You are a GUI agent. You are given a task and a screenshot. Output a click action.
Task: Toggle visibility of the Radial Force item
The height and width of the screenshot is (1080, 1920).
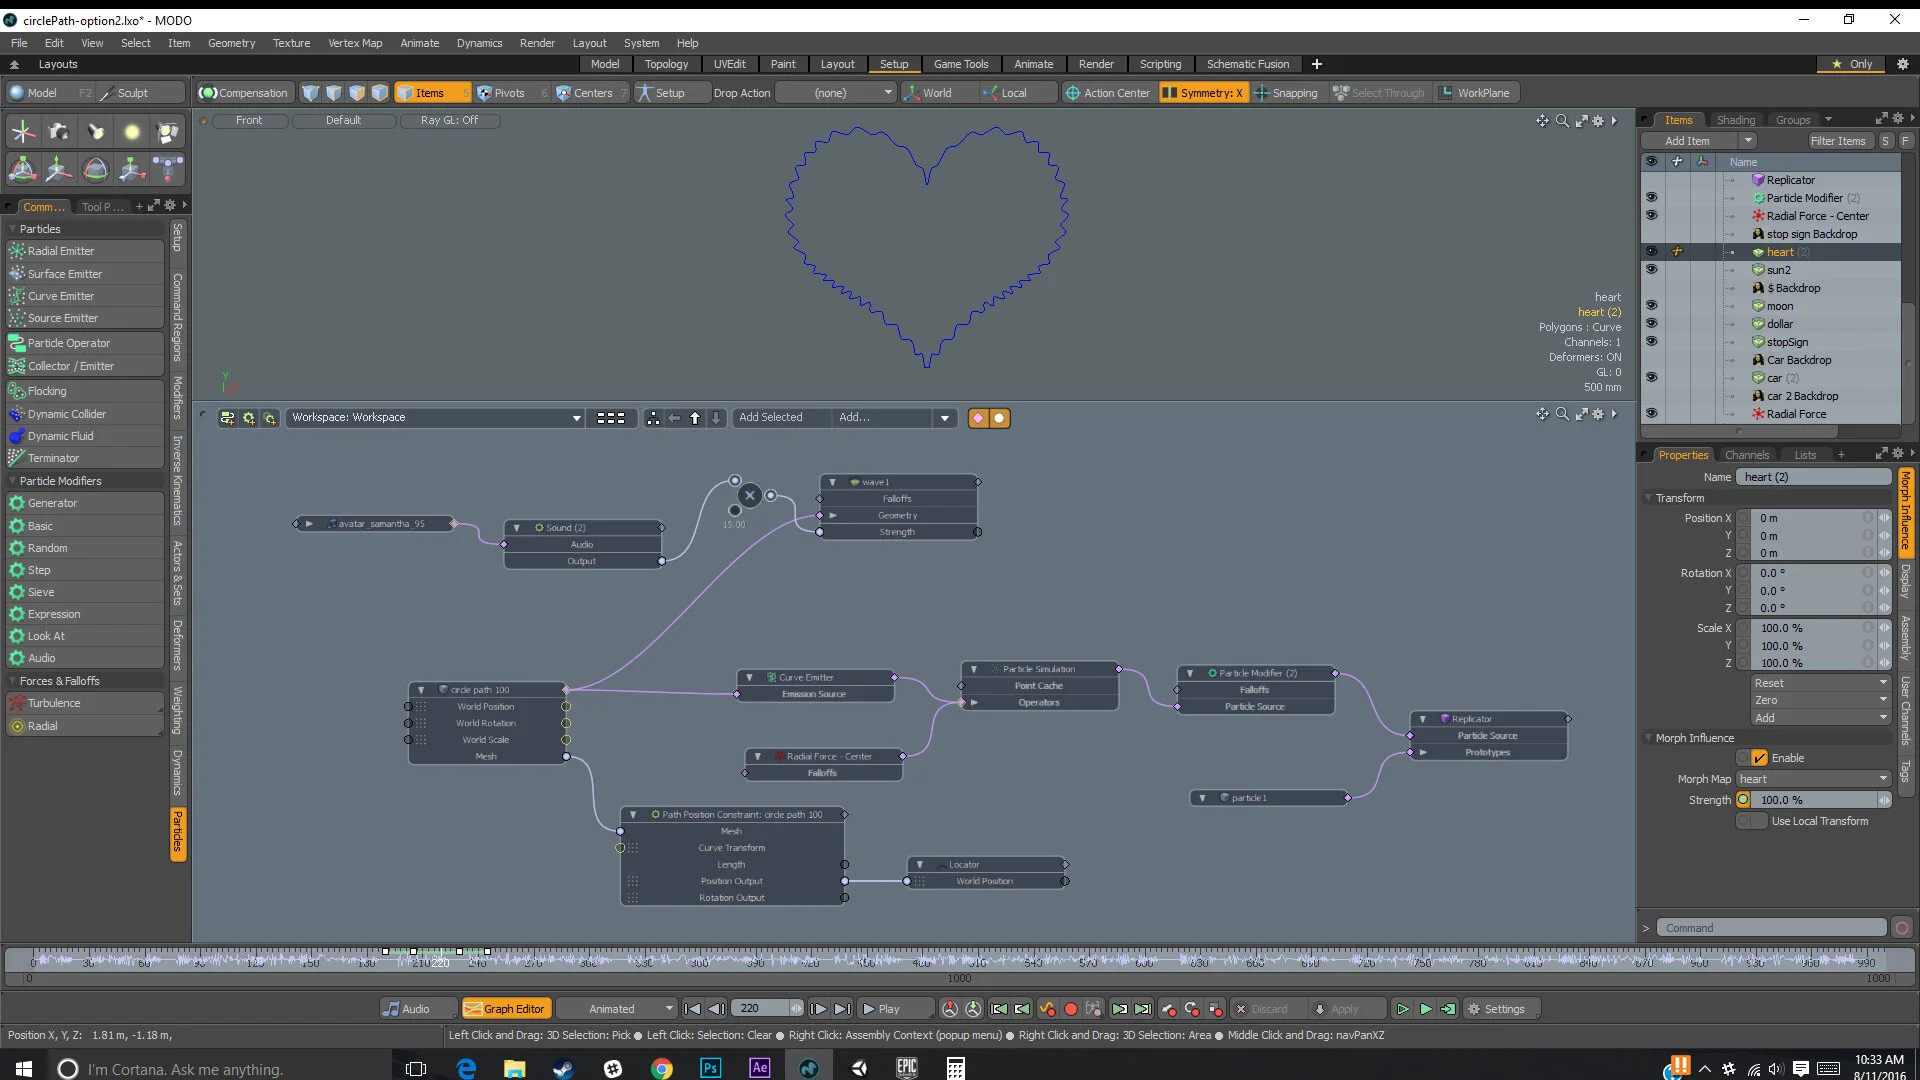[1653, 413]
